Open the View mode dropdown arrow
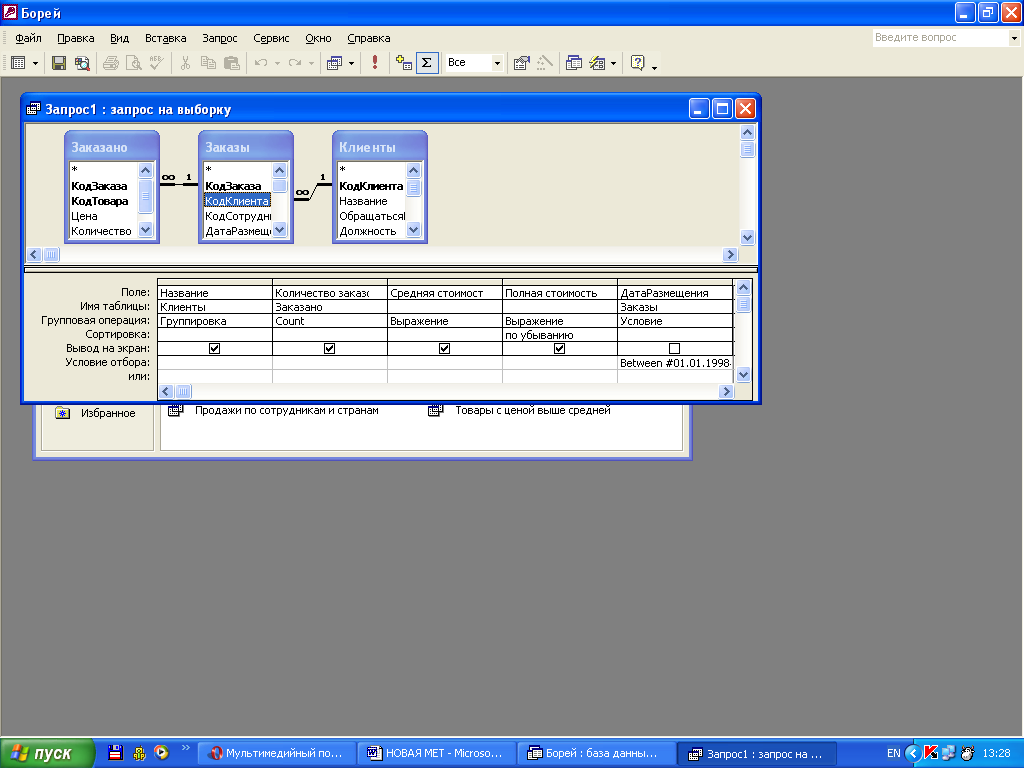 pyautogui.click(x=35, y=63)
